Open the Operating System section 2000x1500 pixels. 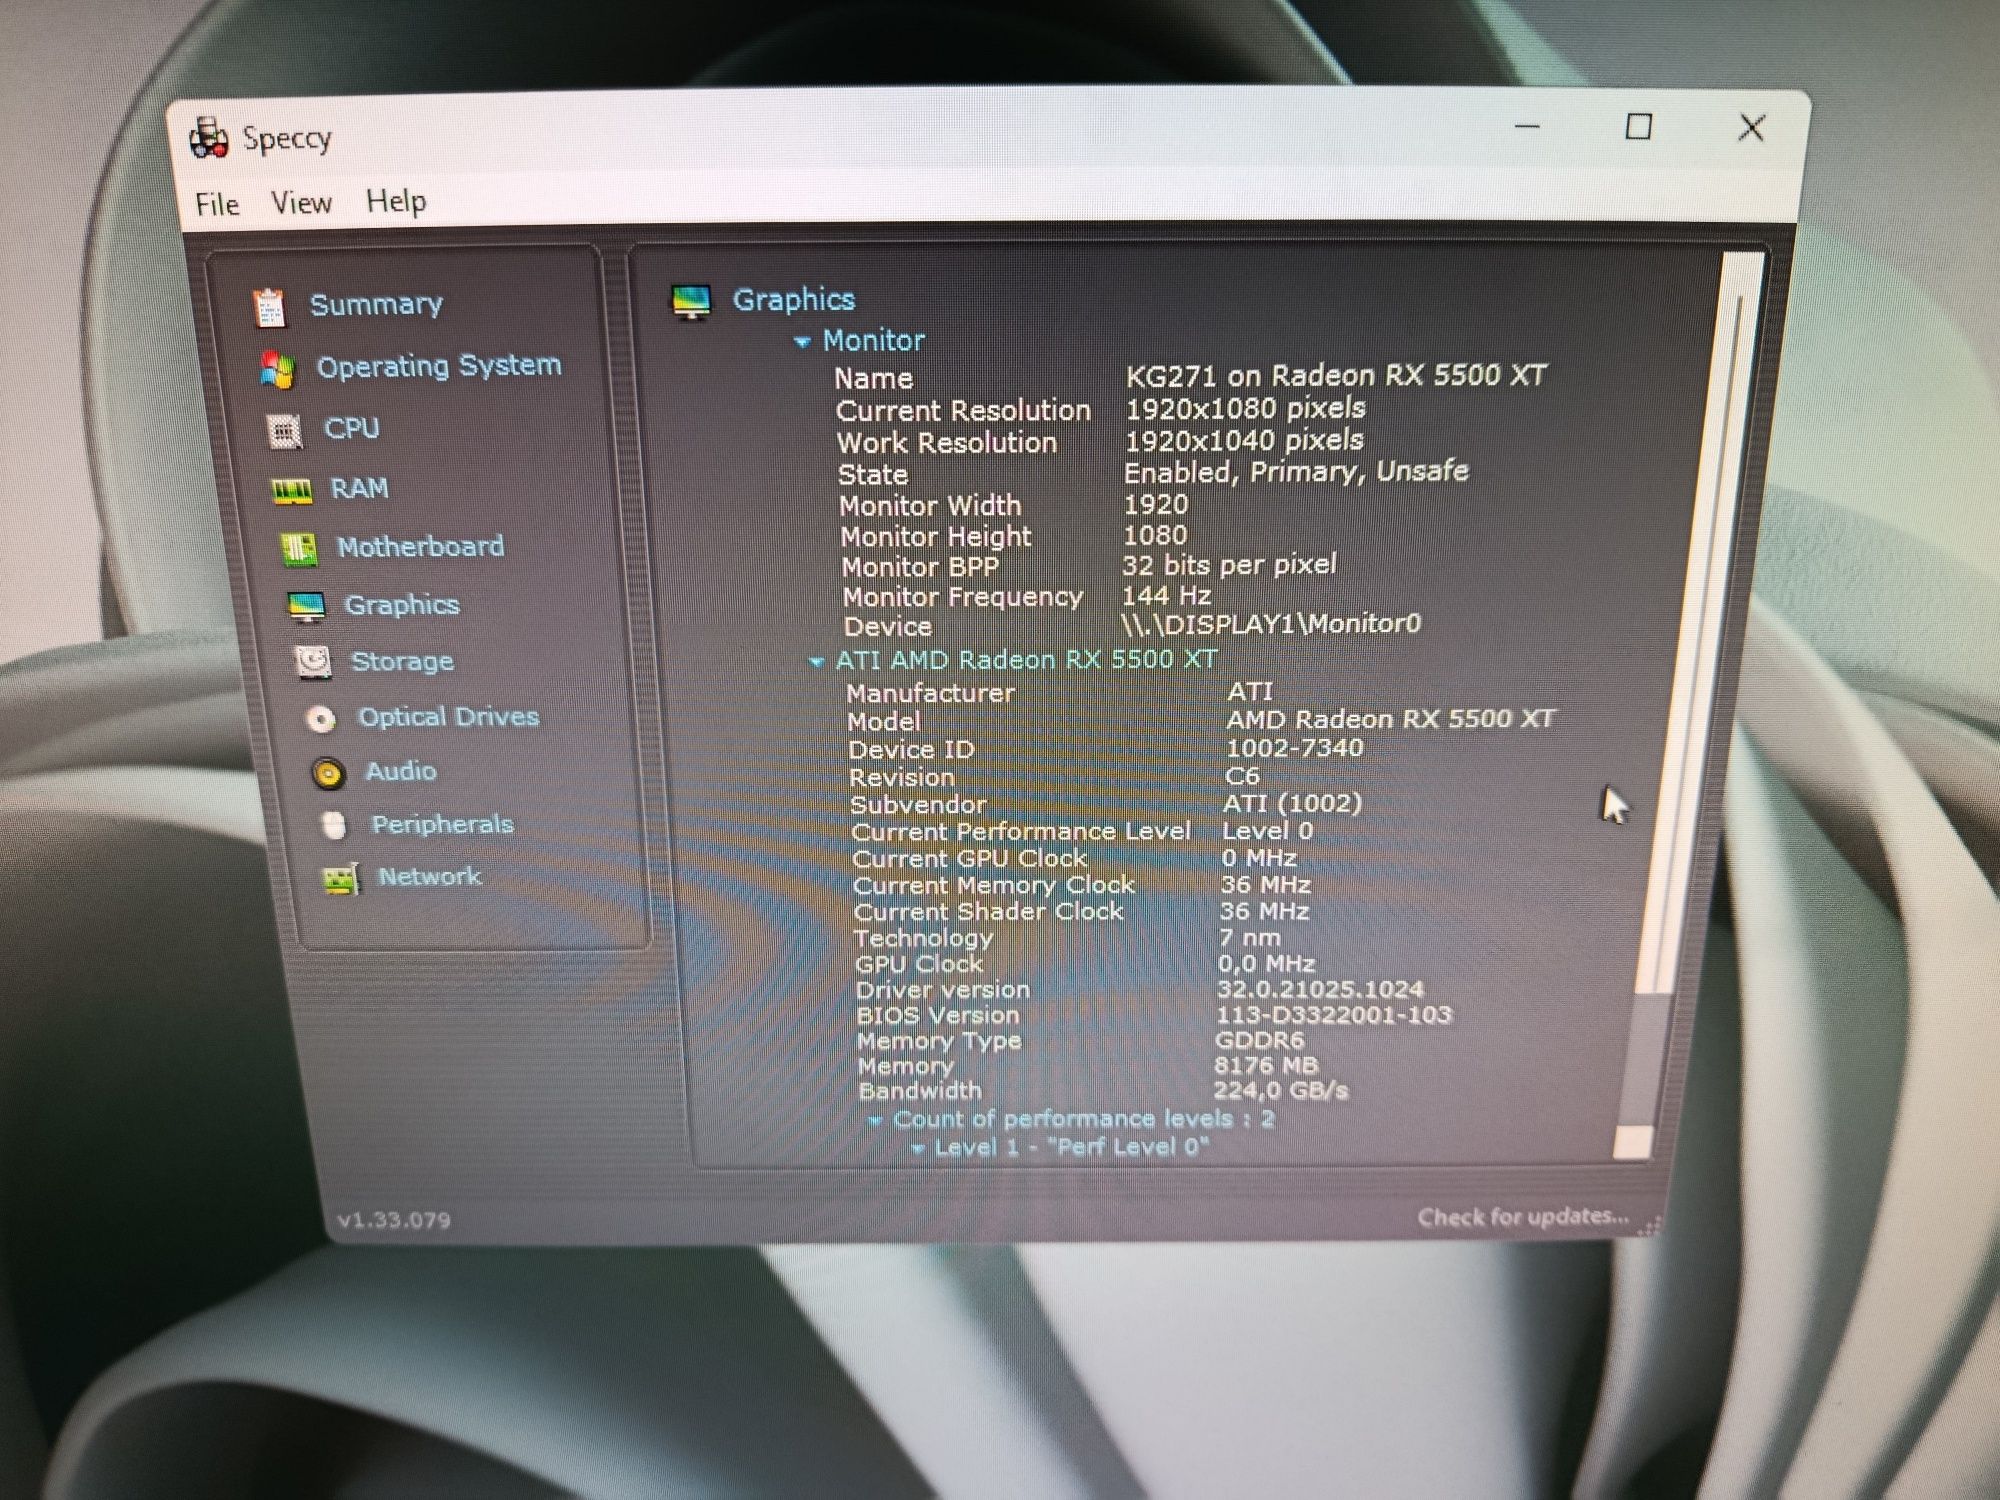439,366
